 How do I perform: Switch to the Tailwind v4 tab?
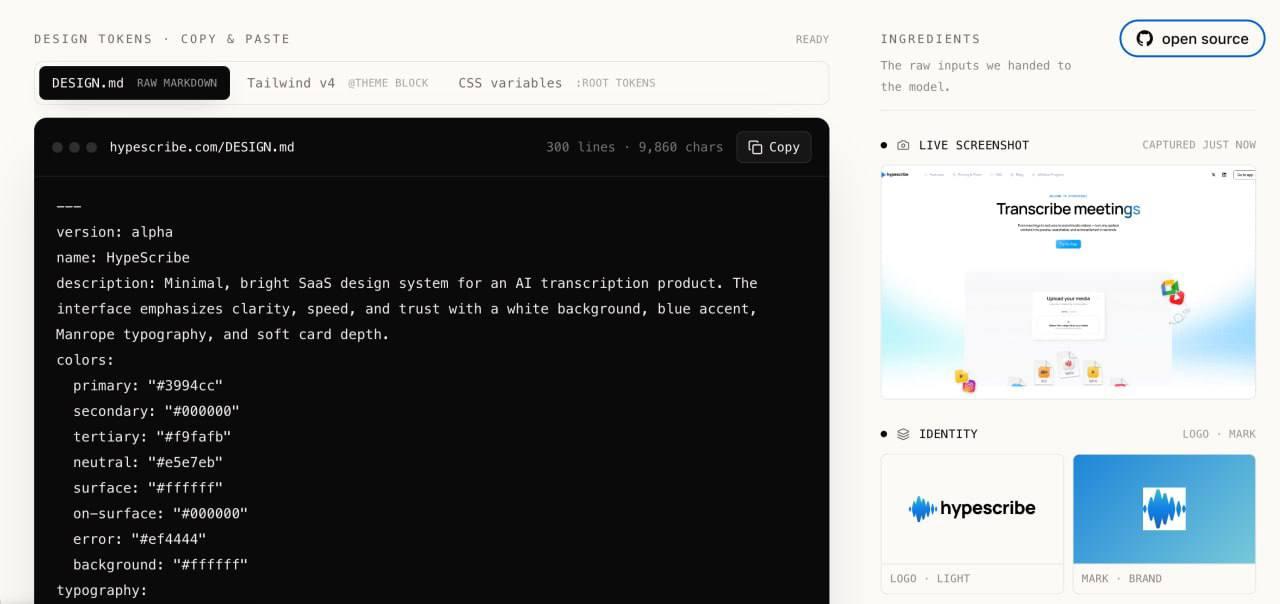tap(337, 83)
